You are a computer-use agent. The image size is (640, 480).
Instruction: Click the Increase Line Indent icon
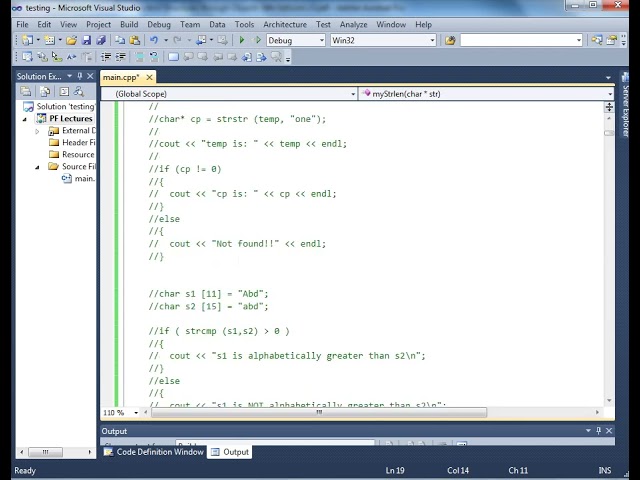(x=120, y=57)
